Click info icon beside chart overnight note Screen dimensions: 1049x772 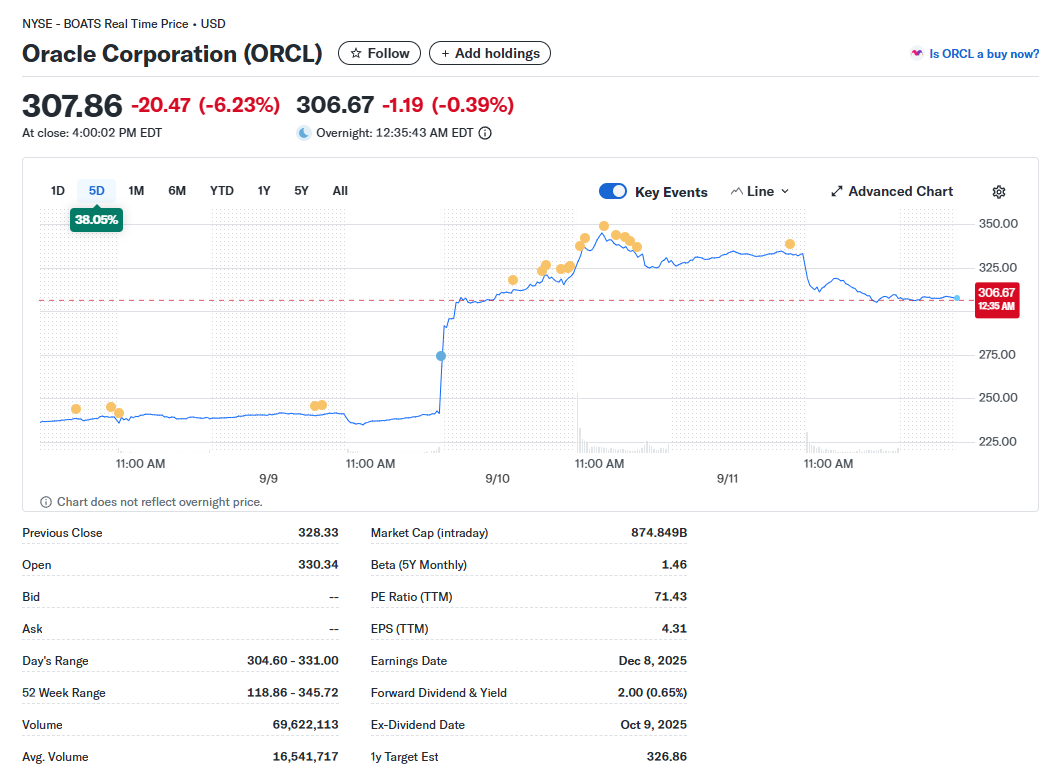click(x=46, y=502)
